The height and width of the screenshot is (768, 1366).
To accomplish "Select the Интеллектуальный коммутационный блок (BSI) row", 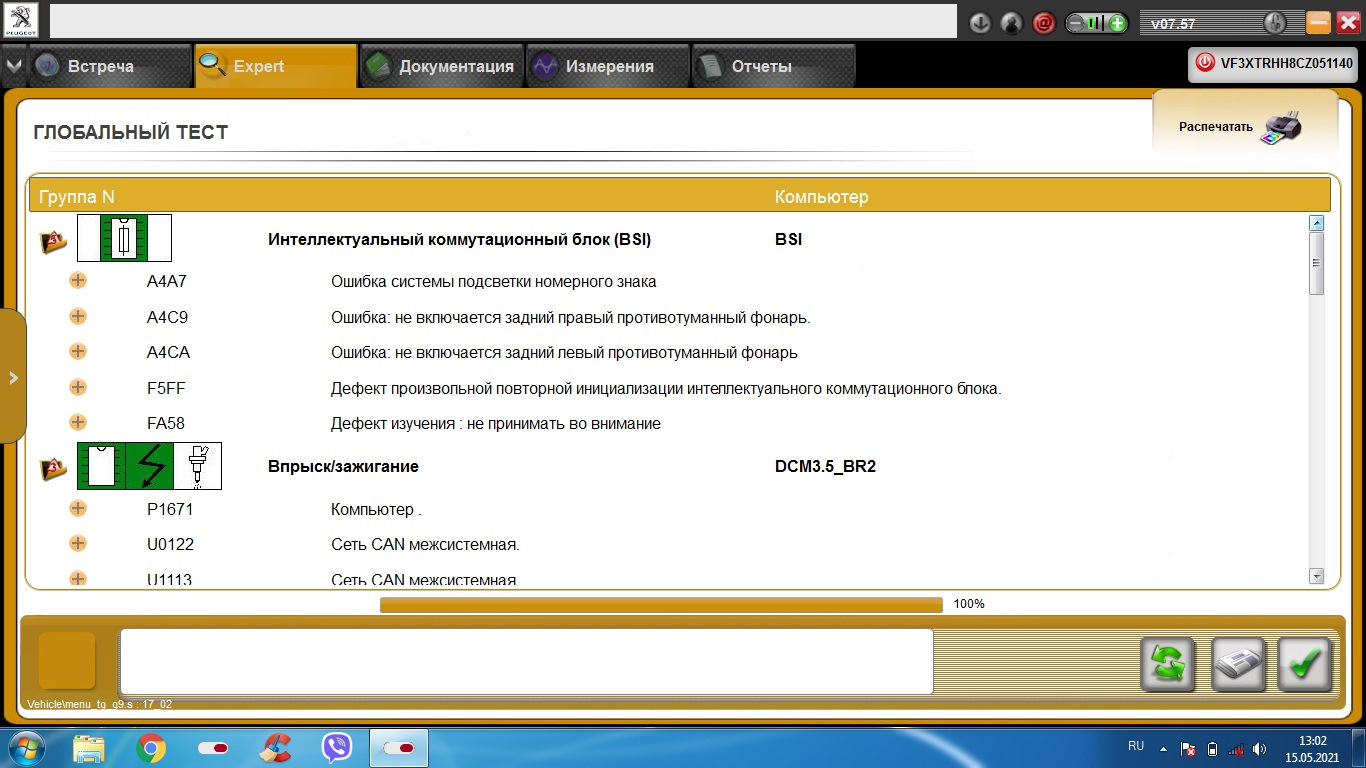I will pos(668,239).
